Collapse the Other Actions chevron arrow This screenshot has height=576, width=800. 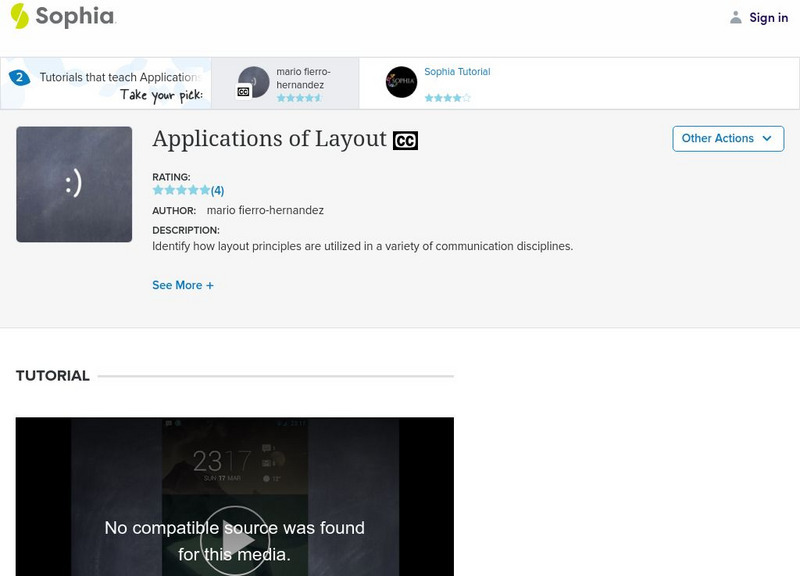(x=766, y=140)
